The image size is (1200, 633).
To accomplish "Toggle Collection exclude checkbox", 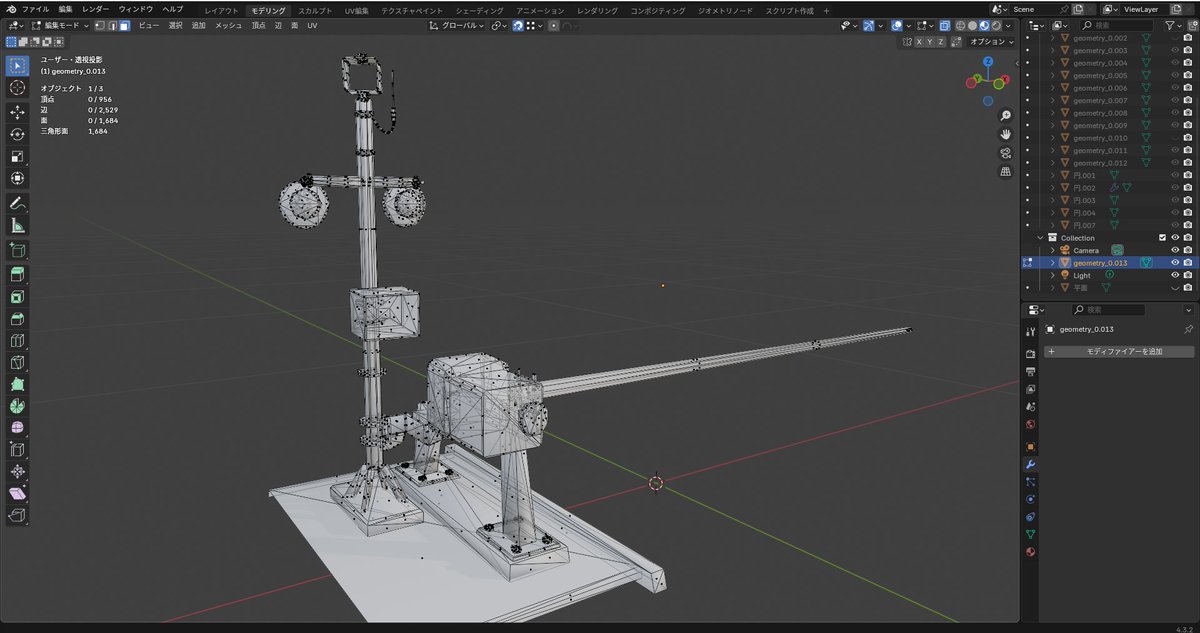I will (x=1162, y=238).
